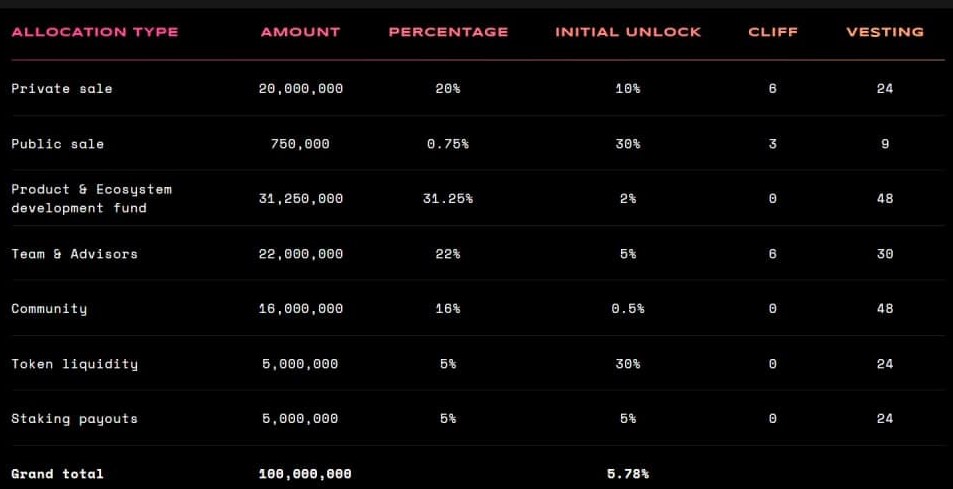Click the 750,000 Public sale amount
953x489 pixels.
[x=300, y=144]
